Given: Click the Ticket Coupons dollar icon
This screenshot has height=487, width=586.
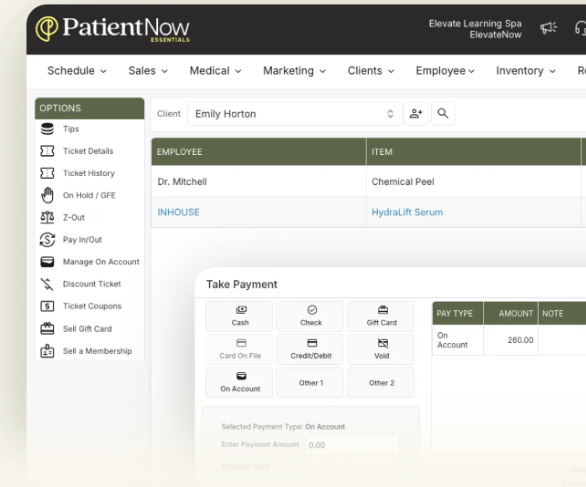Looking at the screenshot, I should (x=47, y=306).
